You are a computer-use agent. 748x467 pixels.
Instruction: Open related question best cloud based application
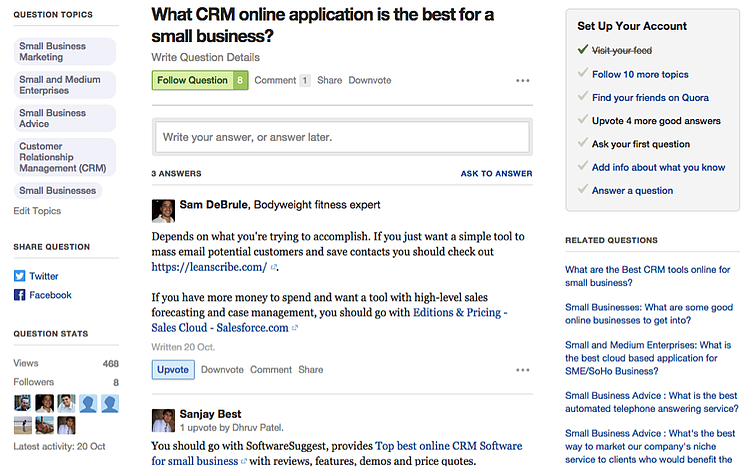[x=648, y=358]
